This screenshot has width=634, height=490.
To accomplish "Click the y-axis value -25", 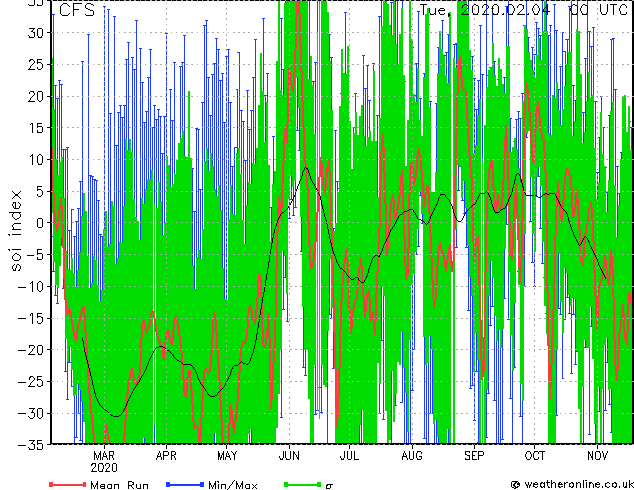I will click(x=30, y=381).
